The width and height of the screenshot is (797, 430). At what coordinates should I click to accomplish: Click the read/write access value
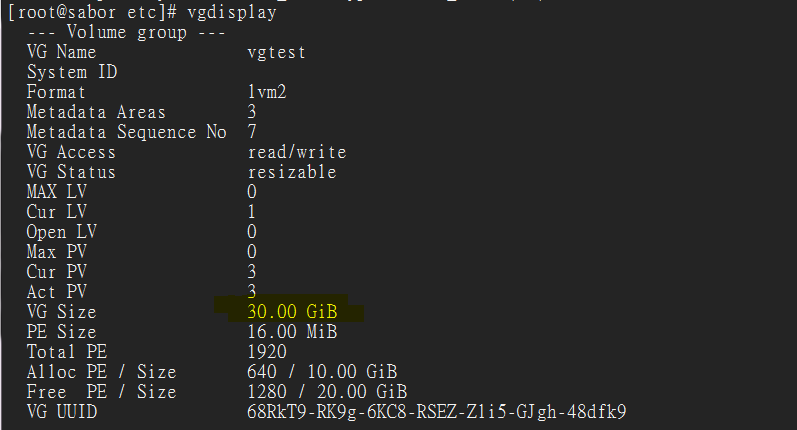tap(297, 152)
